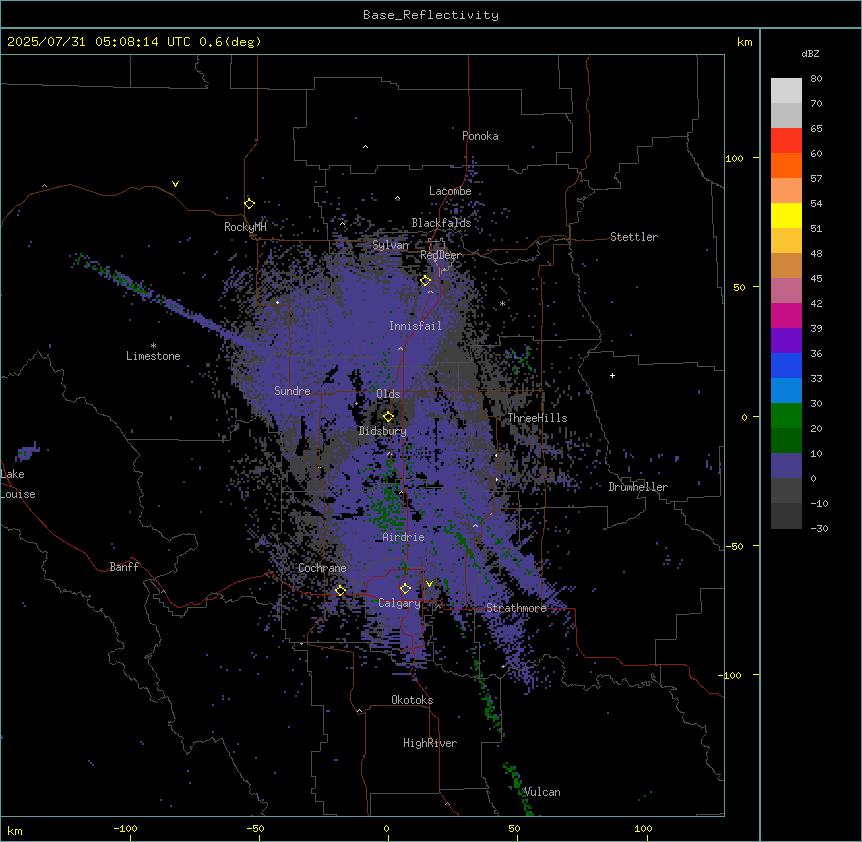Click the Ponoka city label
This screenshot has width=862, height=842.
[x=480, y=136]
